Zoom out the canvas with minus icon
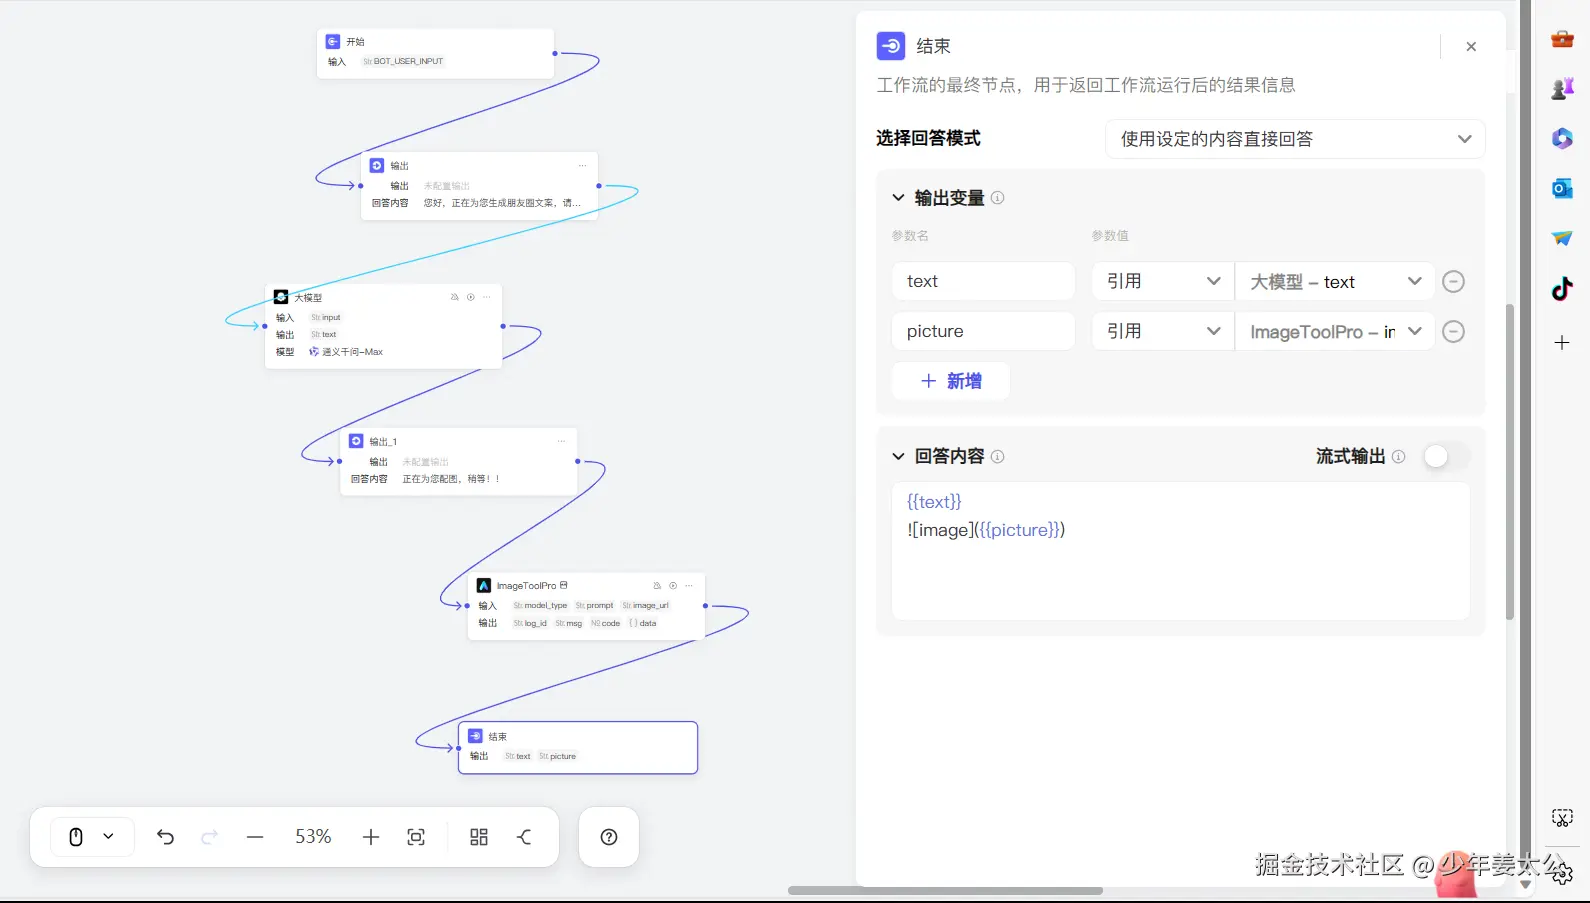The height and width of the screenshot is (903, 1590). point(255,837)
